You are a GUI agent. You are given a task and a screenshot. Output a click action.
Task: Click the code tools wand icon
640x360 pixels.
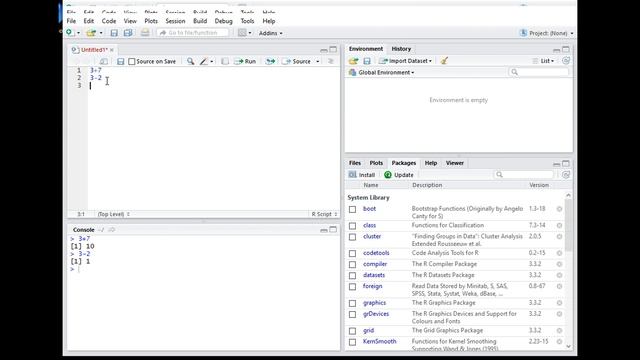204,61
